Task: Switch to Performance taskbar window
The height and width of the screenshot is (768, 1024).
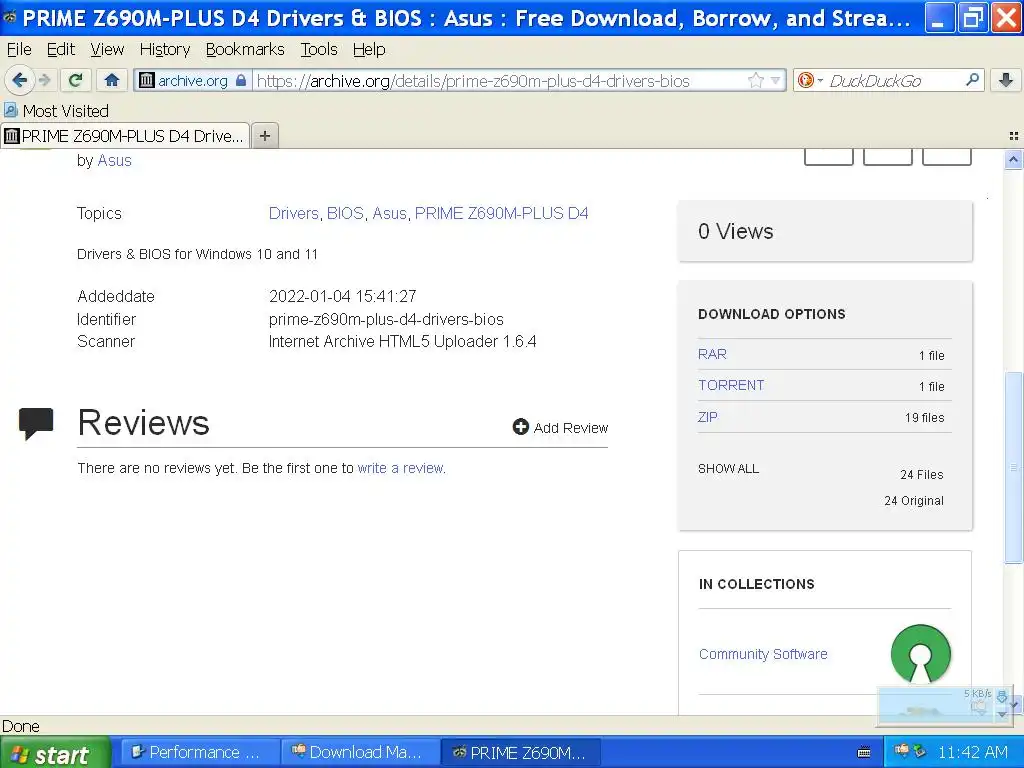Action: tap(201, 752)
